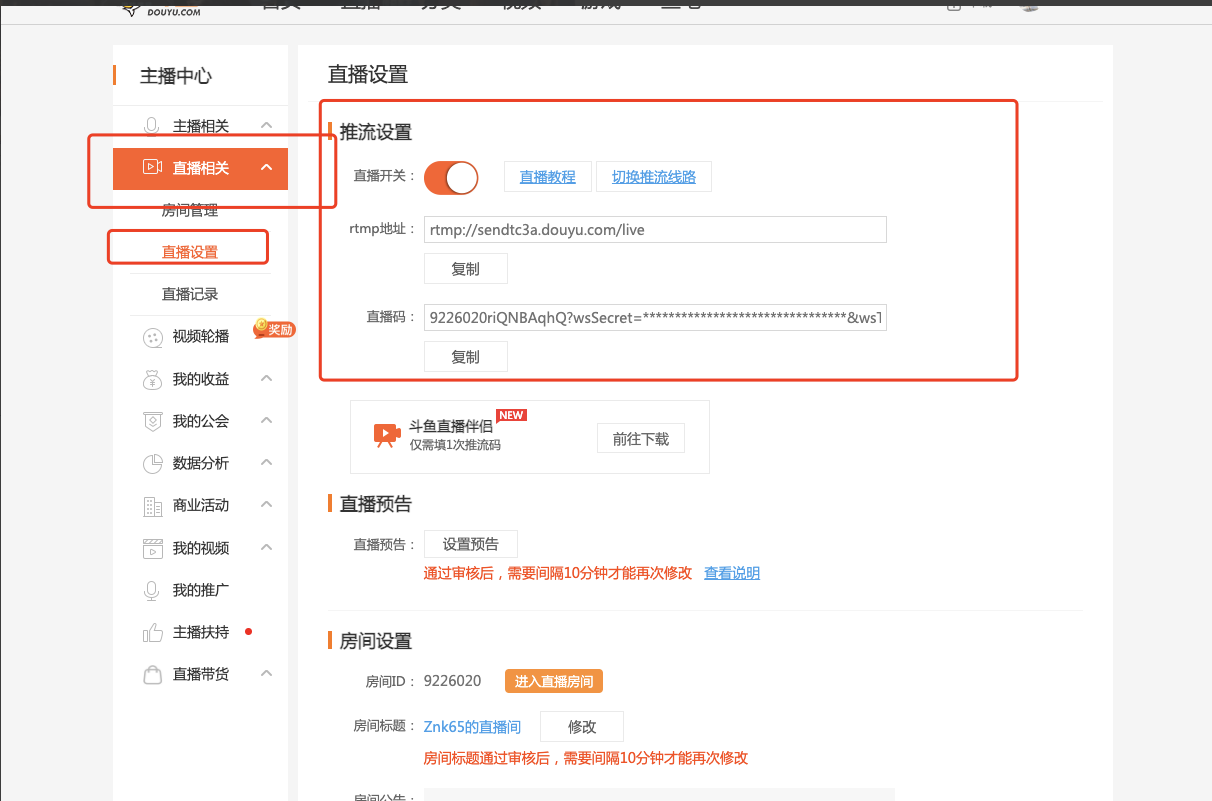Screen dimensions: 1212x801
Task: Click the thumbs-up icon for 主播扶持
Action: (x=152, y=632)
